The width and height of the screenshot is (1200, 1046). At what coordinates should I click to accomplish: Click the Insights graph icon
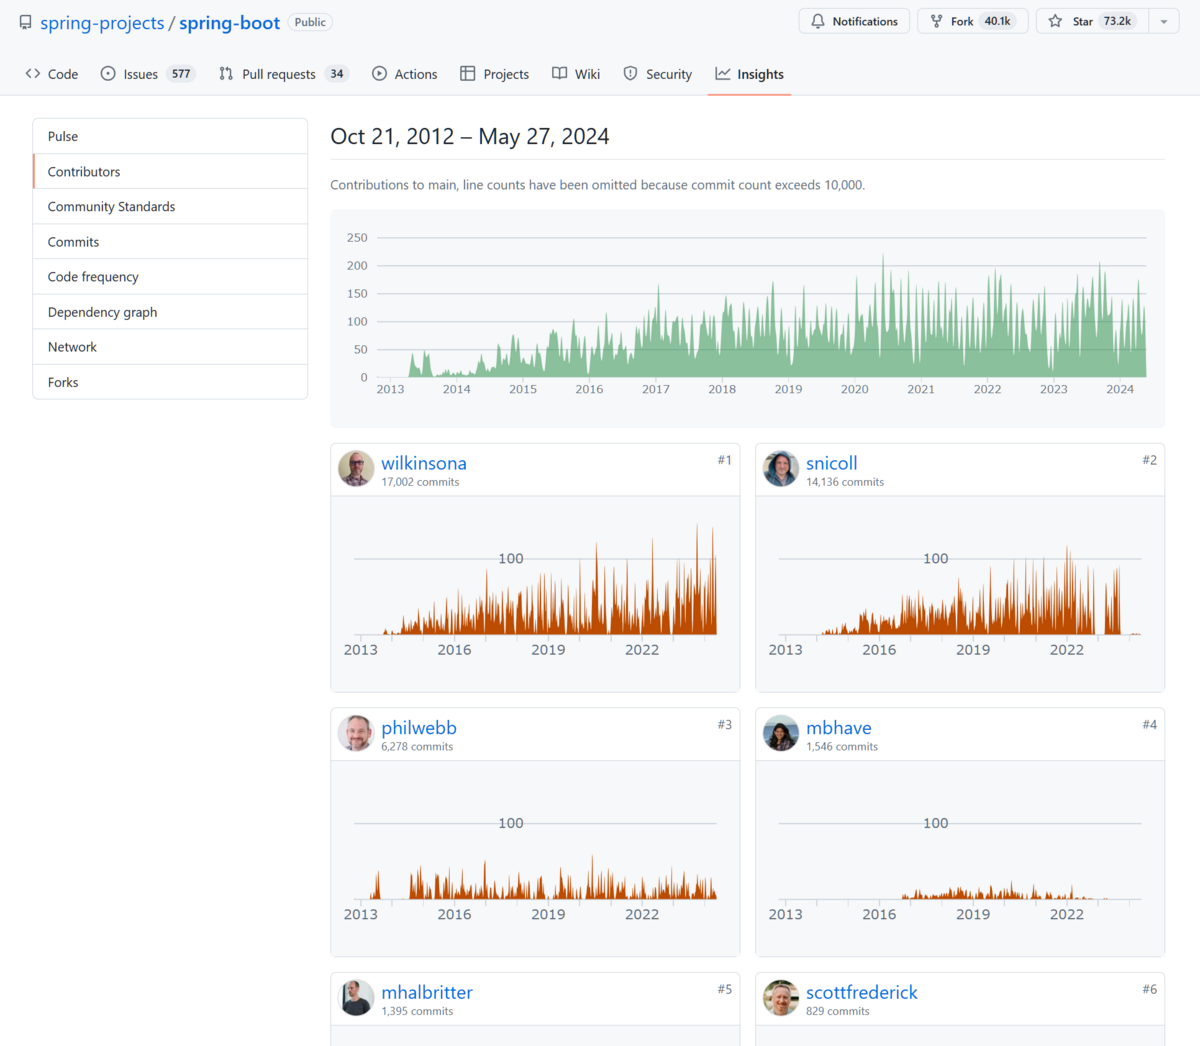click(x=722, y=74)
